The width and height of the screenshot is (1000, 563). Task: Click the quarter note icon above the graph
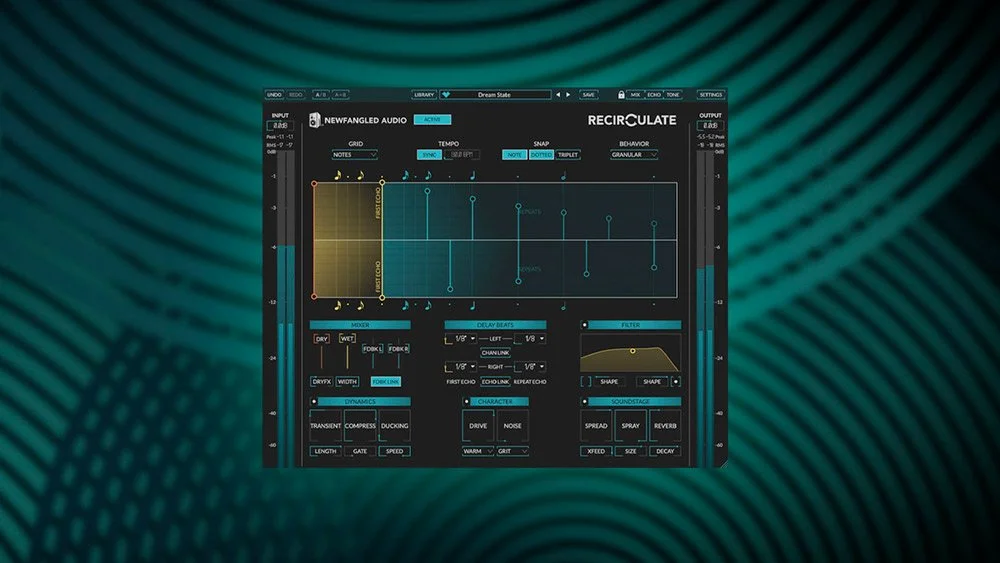point(473,175)
